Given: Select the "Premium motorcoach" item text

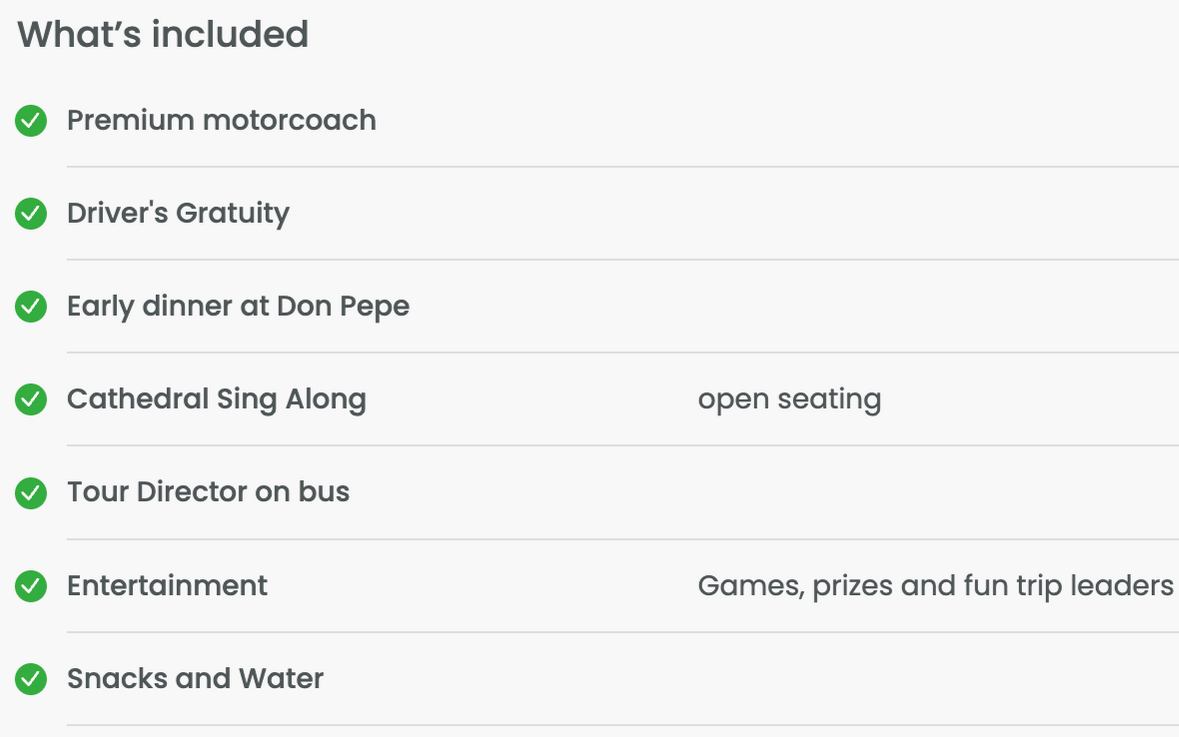Looking at the screenshot, I should pyautogui.click(x=221, y=121).
